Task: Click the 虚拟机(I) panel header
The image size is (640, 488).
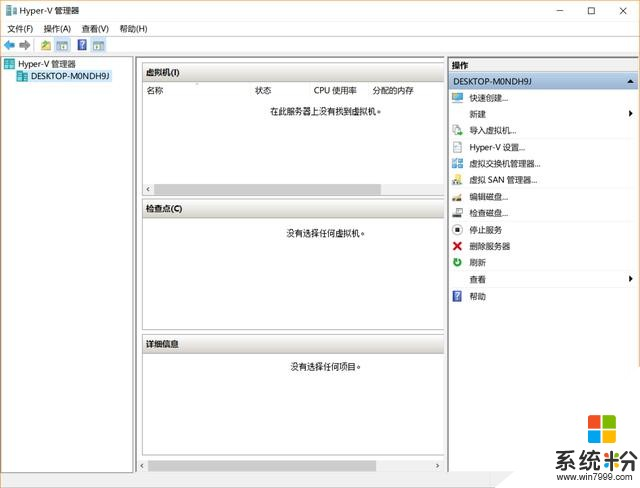Action: click(x=293, y=73)
